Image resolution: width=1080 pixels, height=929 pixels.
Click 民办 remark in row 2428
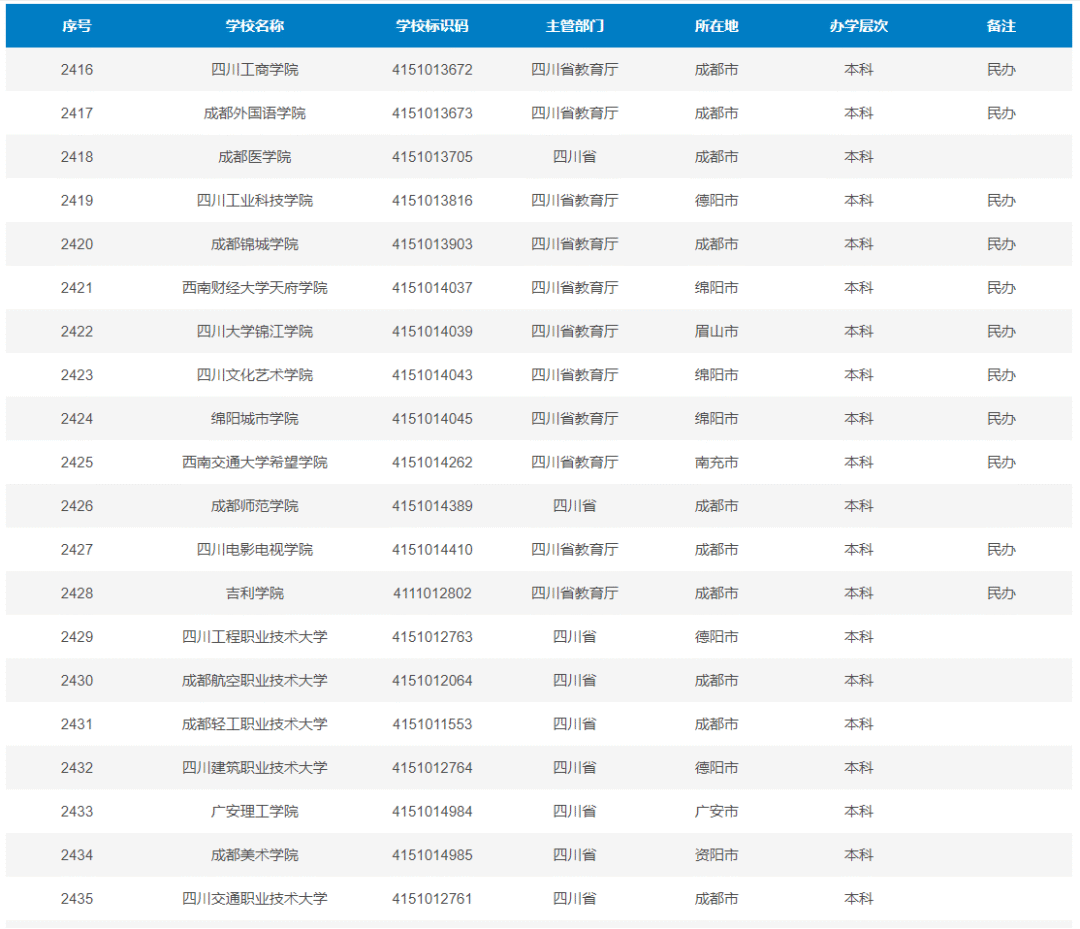point(1001,593)
